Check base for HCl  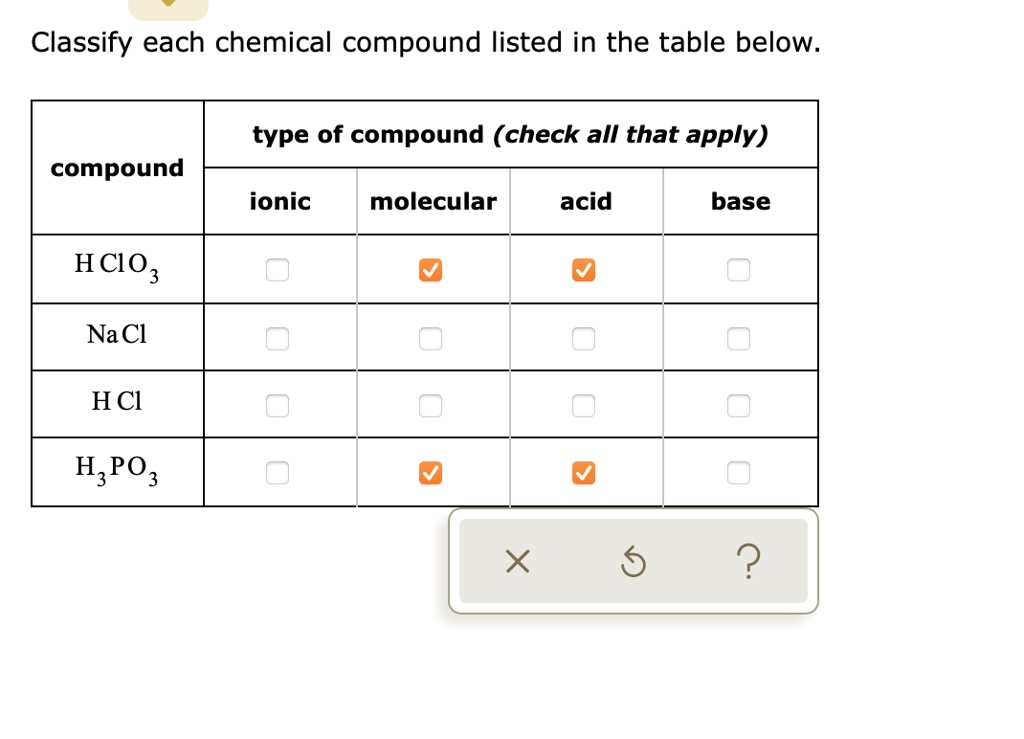pyautogui.click(x=738, y=406)
